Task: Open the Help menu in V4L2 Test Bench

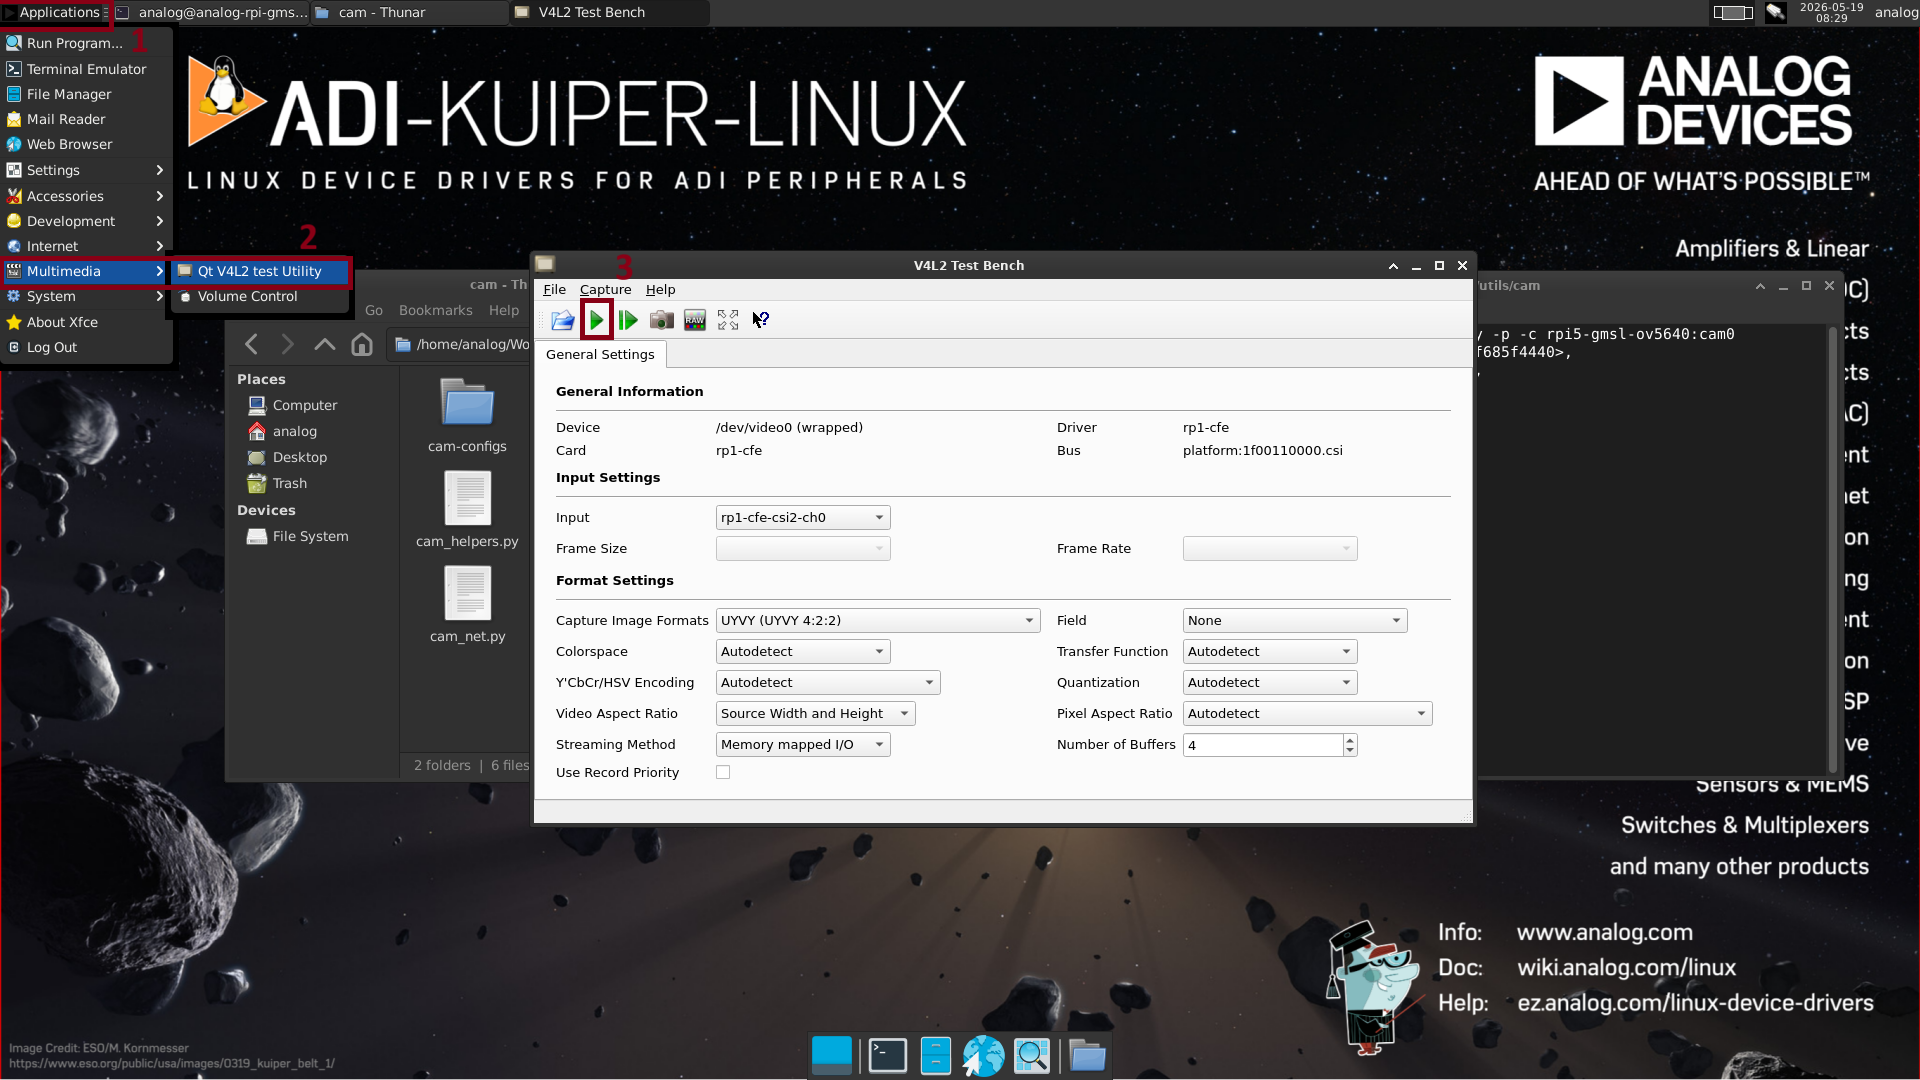Action: [x=660, y=289]
